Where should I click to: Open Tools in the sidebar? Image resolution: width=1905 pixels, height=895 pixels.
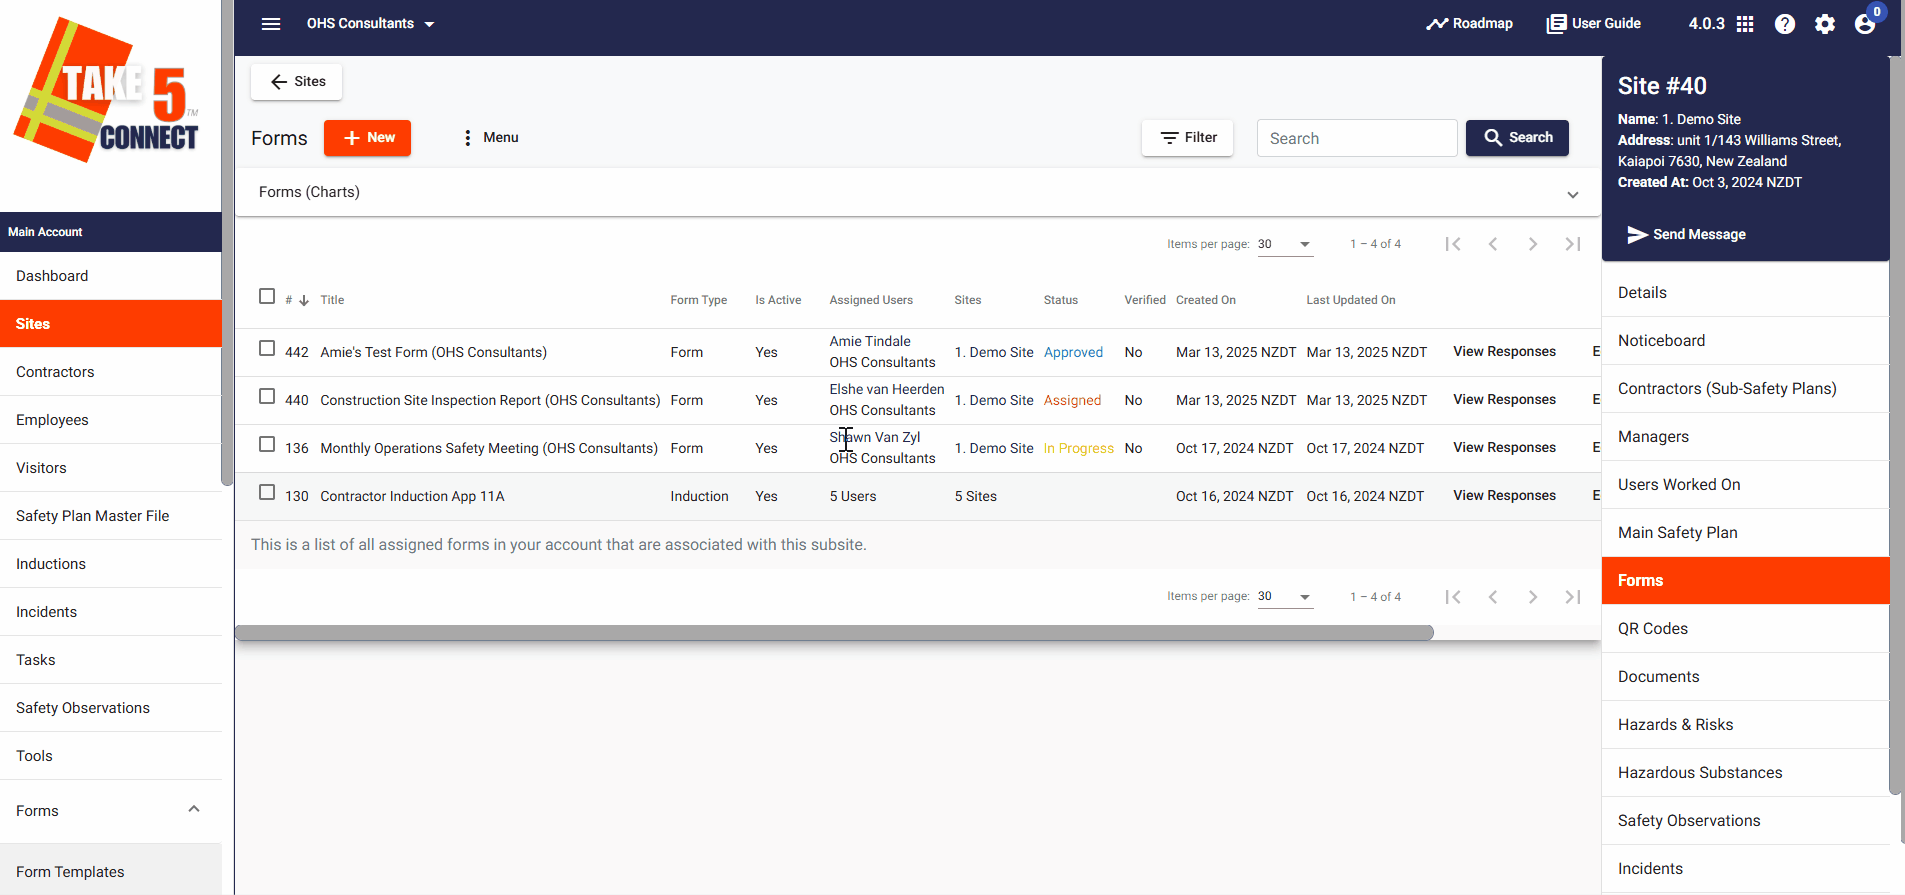[x=110, y=756]
